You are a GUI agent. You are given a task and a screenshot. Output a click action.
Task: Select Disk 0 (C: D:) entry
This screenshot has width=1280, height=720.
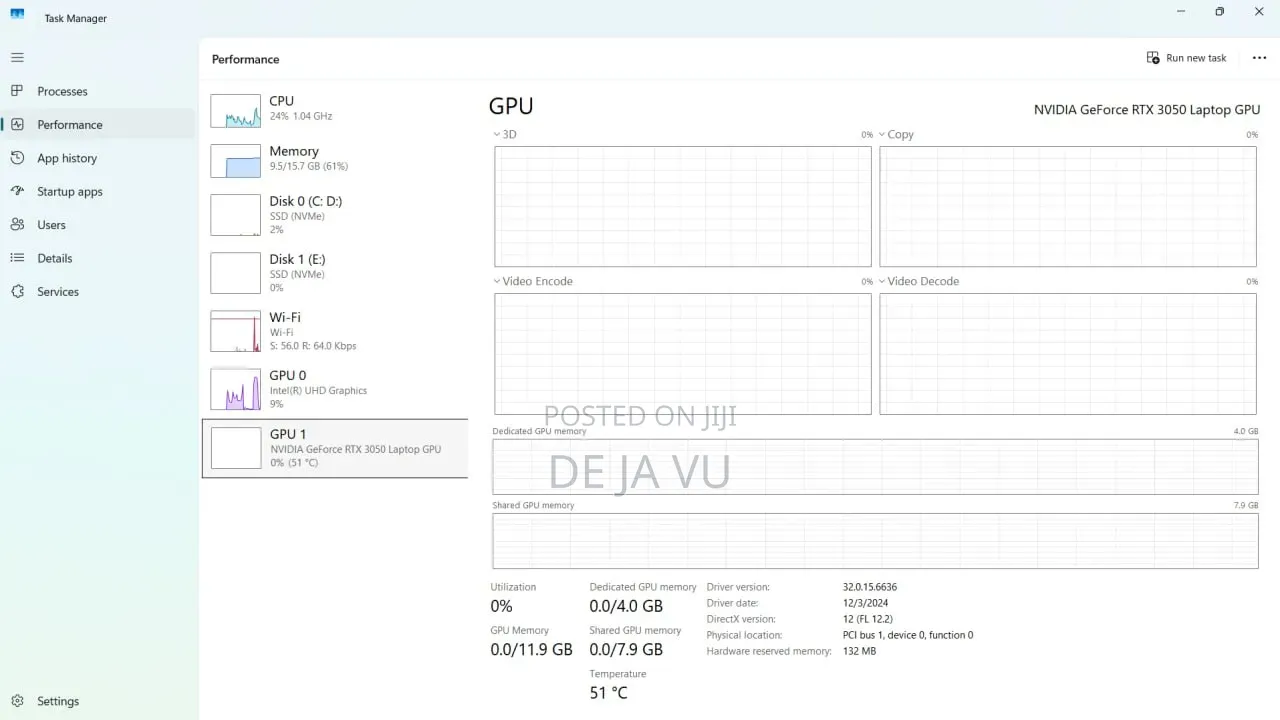(335, 215)
